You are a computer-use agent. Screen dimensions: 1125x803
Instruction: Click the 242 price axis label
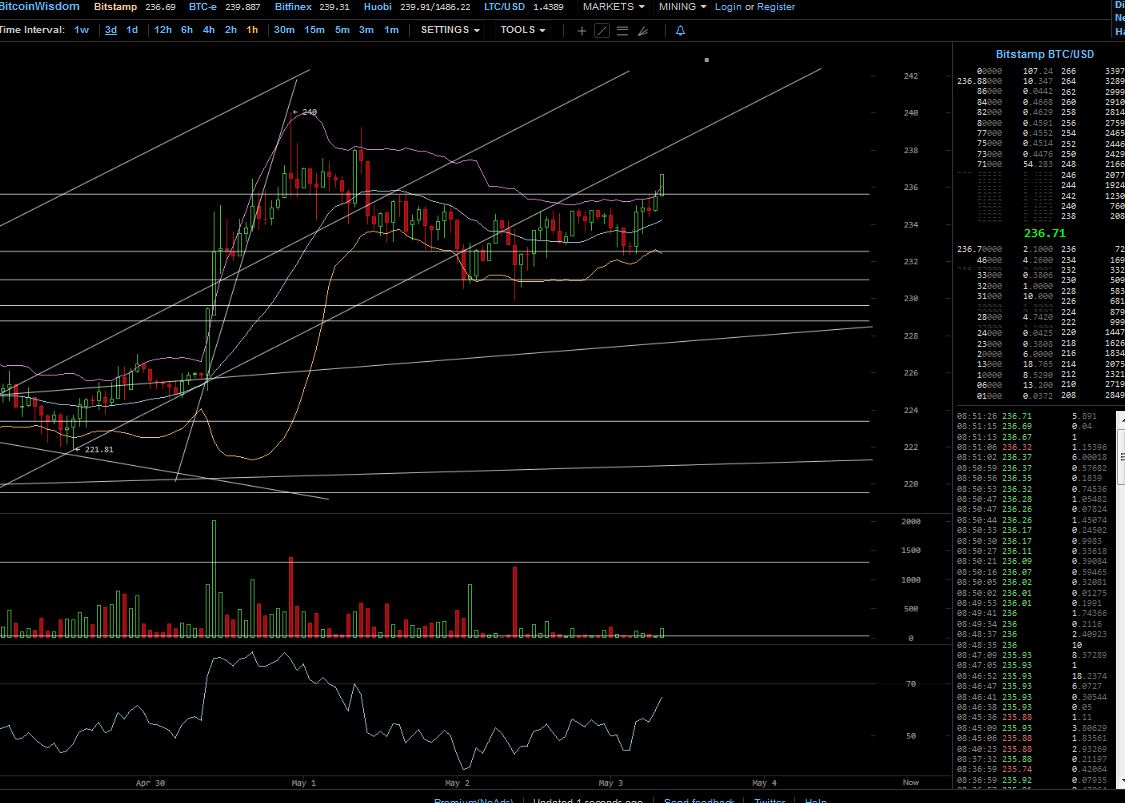[x=910, y=76]
